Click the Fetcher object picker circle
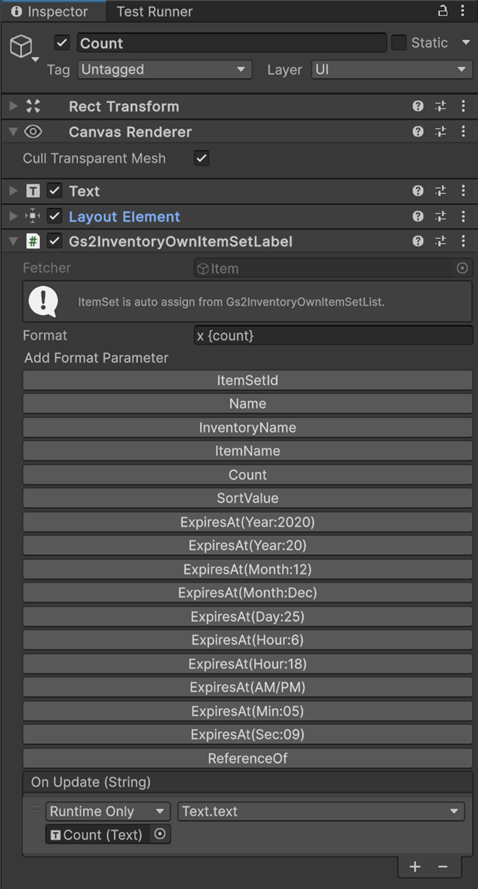Image resolution: width=478 pixels, height=889 pixels. pos(462,268)
